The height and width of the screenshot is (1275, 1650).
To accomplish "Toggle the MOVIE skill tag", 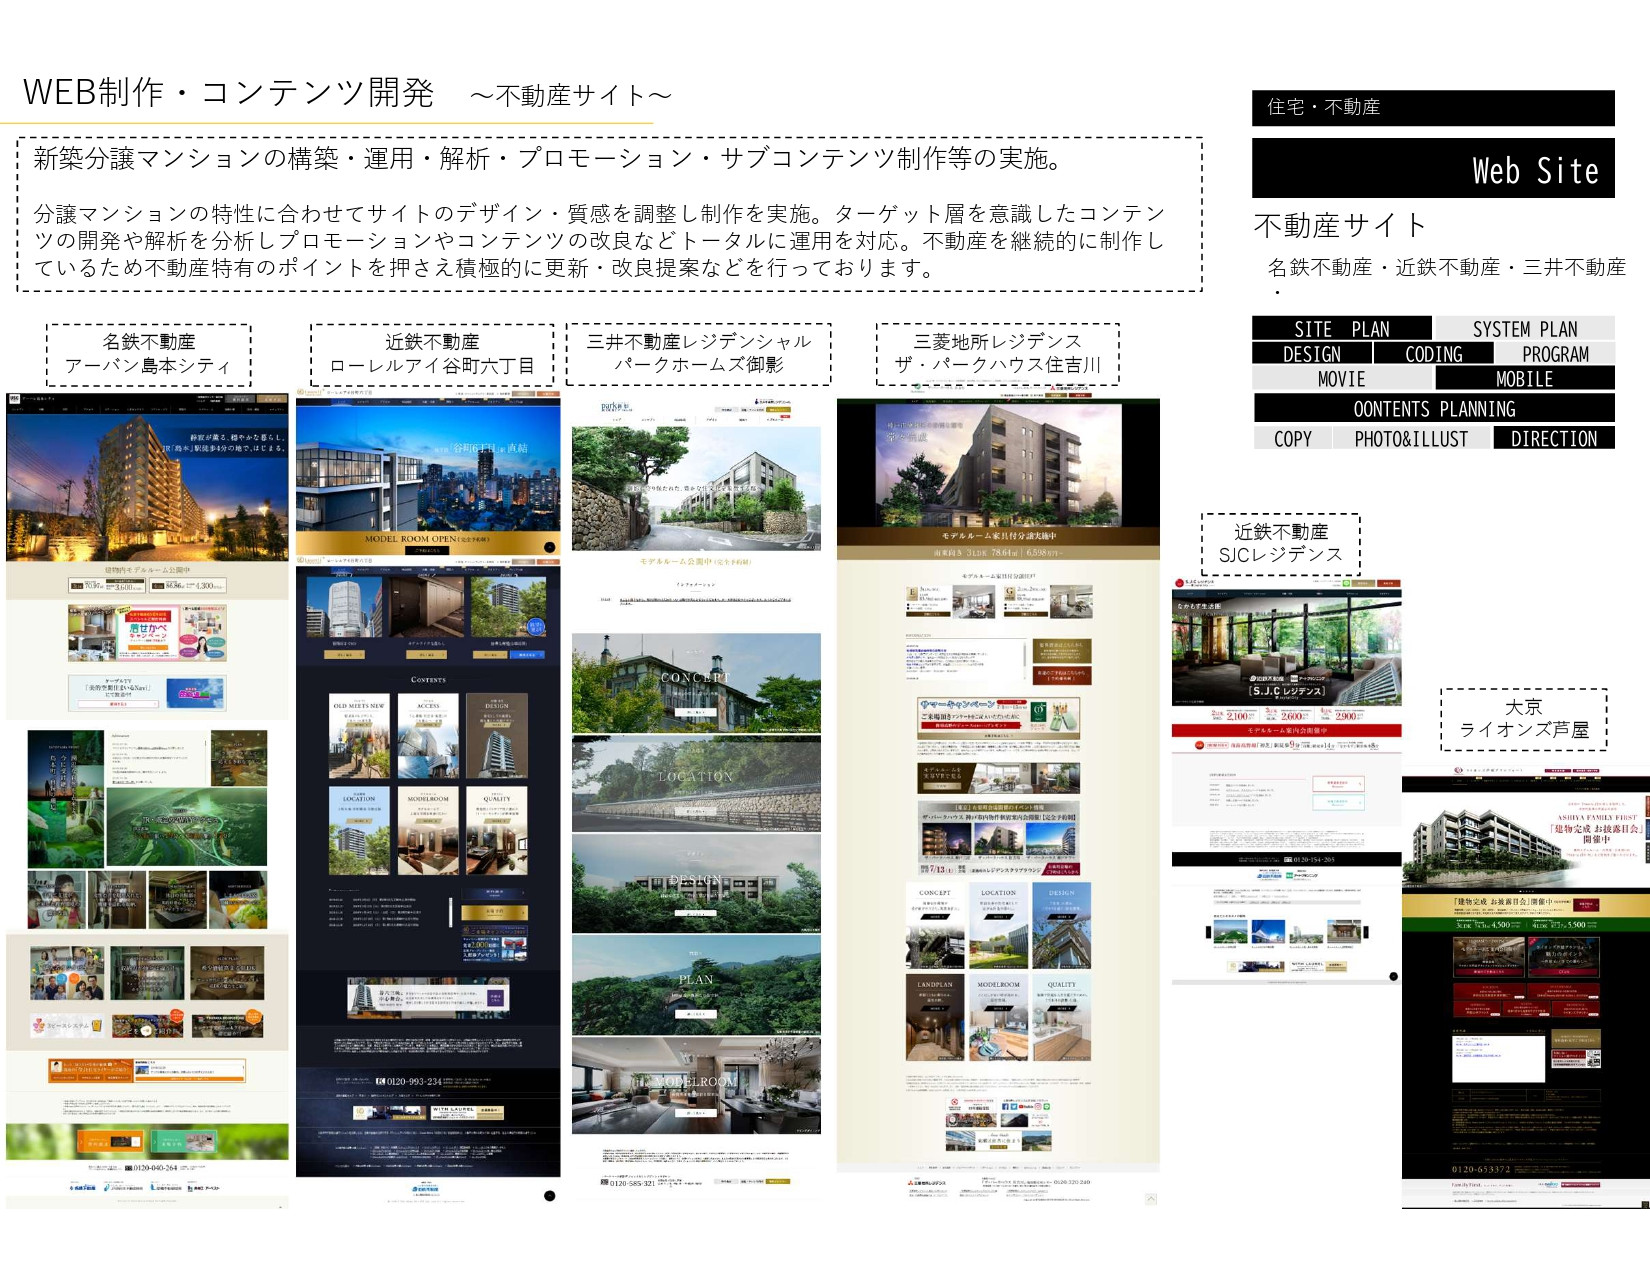I will [1343, 379].
